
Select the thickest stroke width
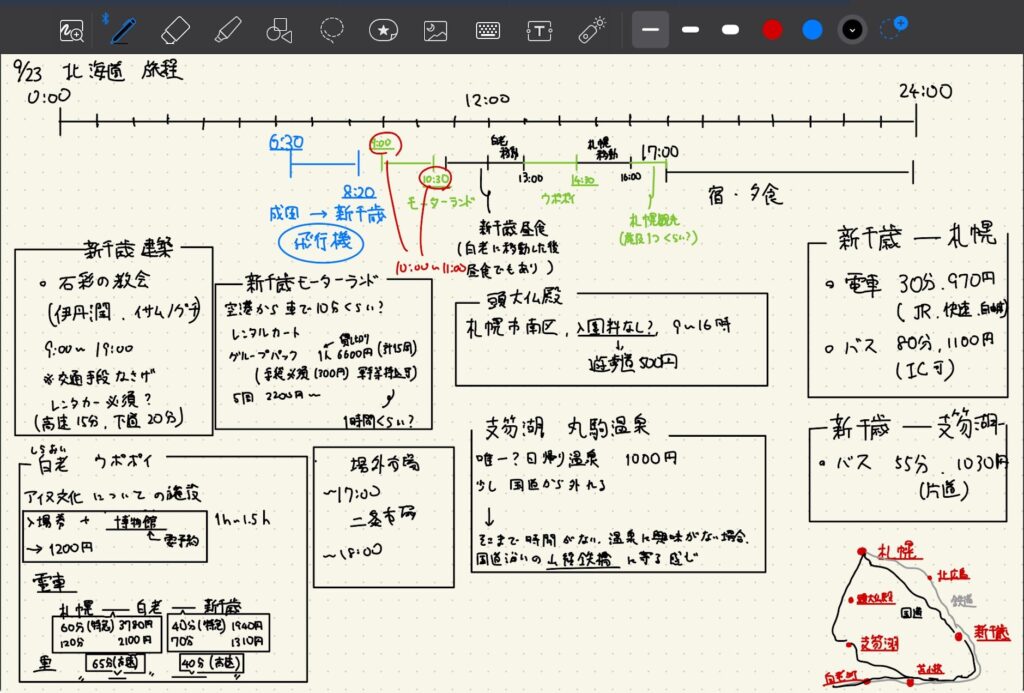pos(731,30)
